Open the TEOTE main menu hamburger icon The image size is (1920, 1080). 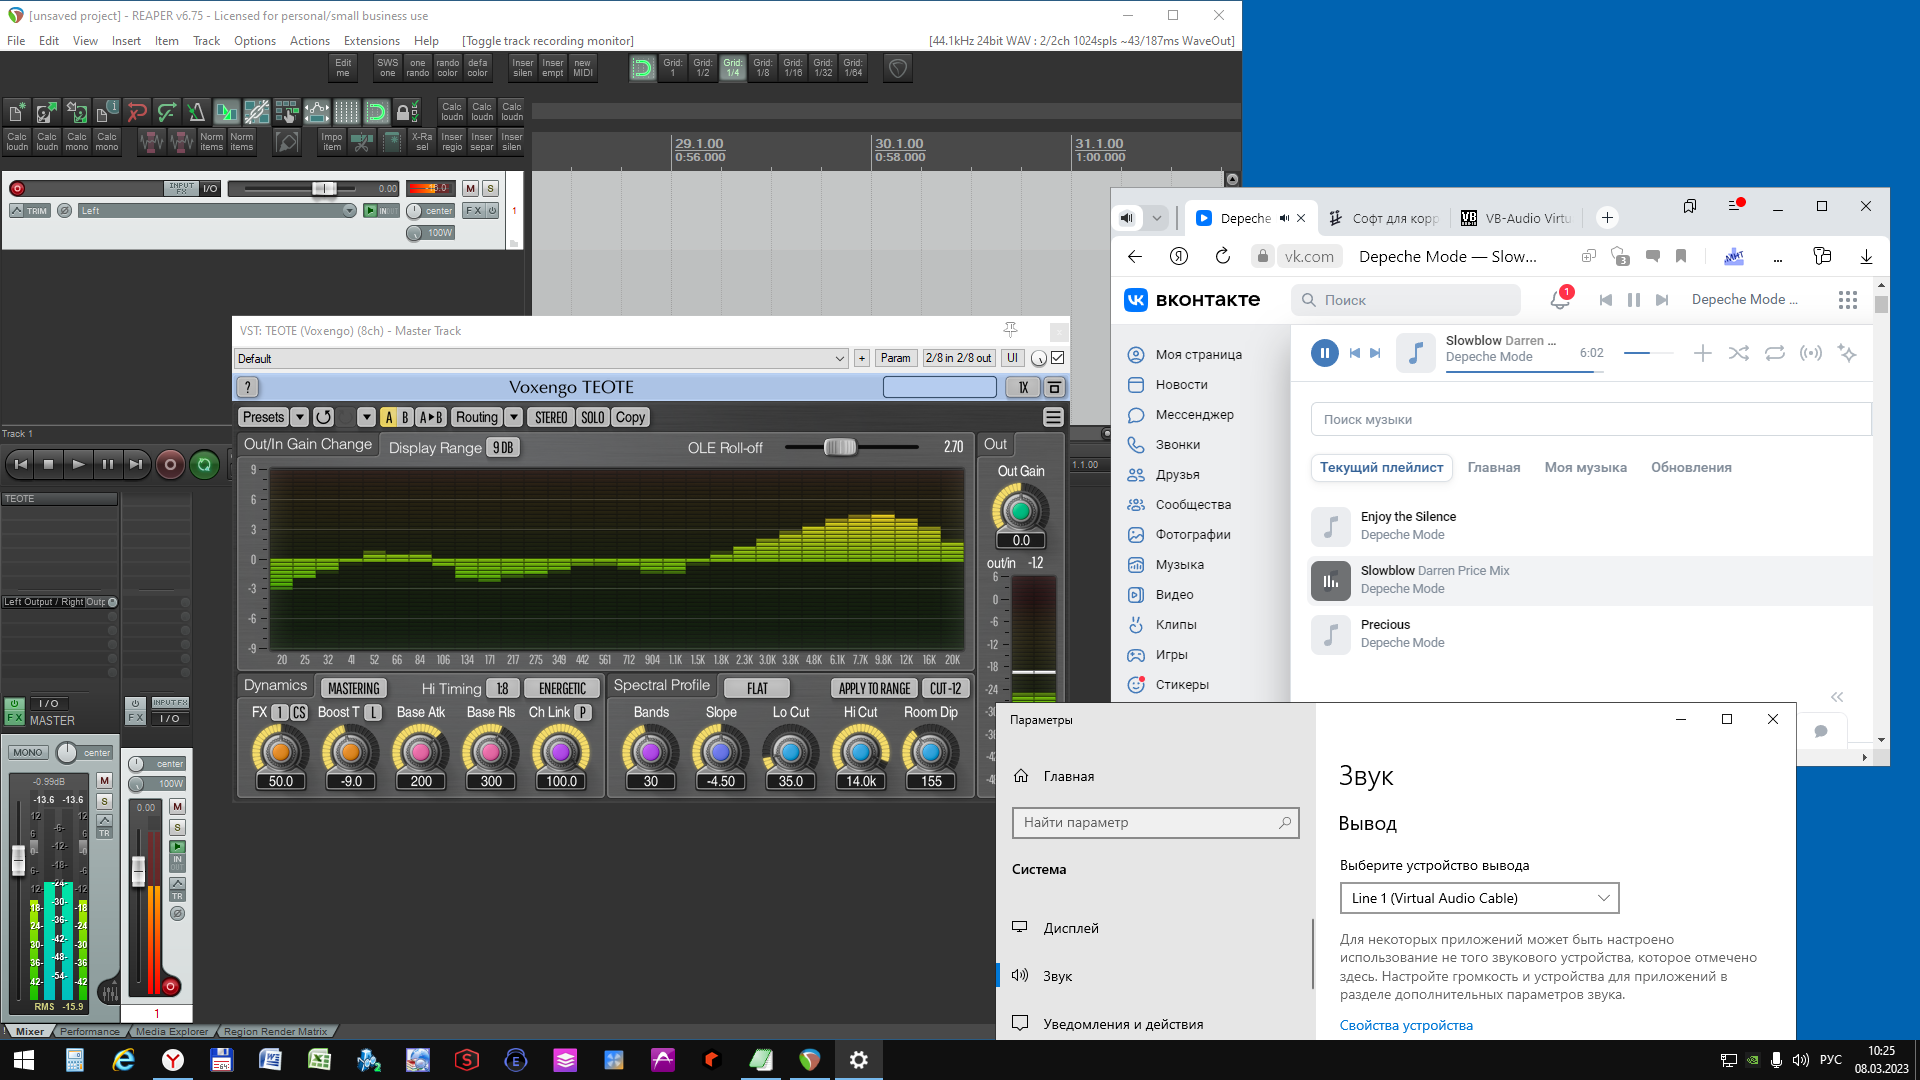[x=1053, y=417]
